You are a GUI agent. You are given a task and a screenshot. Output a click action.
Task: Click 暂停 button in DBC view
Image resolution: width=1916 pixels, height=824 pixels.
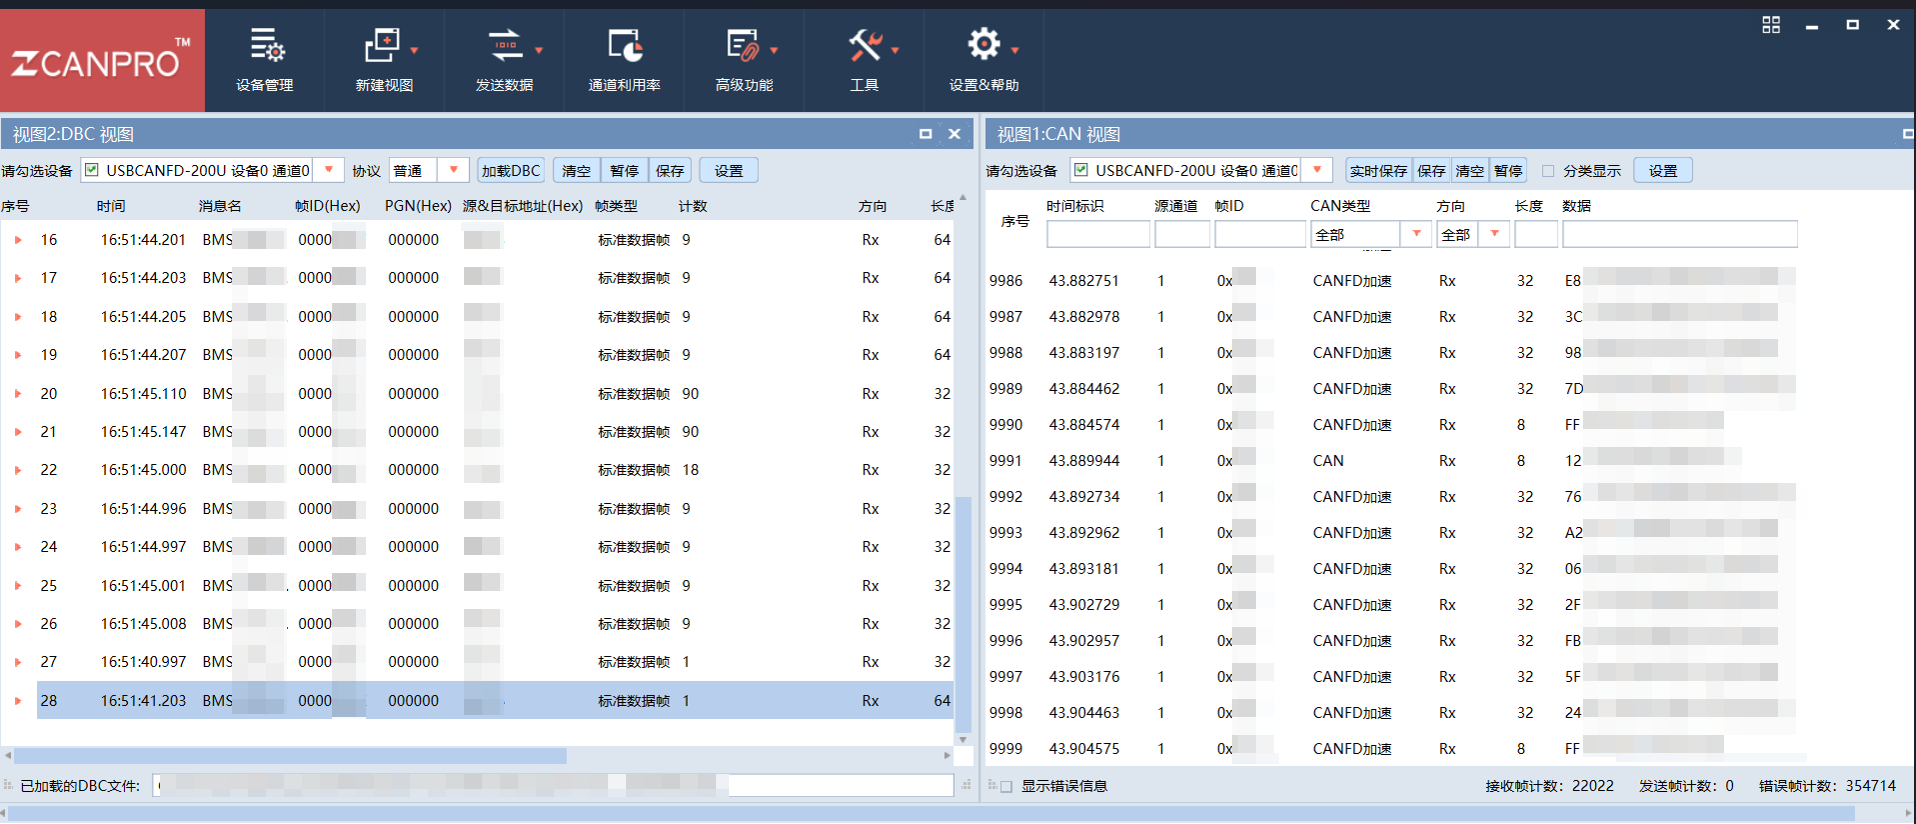[624, 170]
